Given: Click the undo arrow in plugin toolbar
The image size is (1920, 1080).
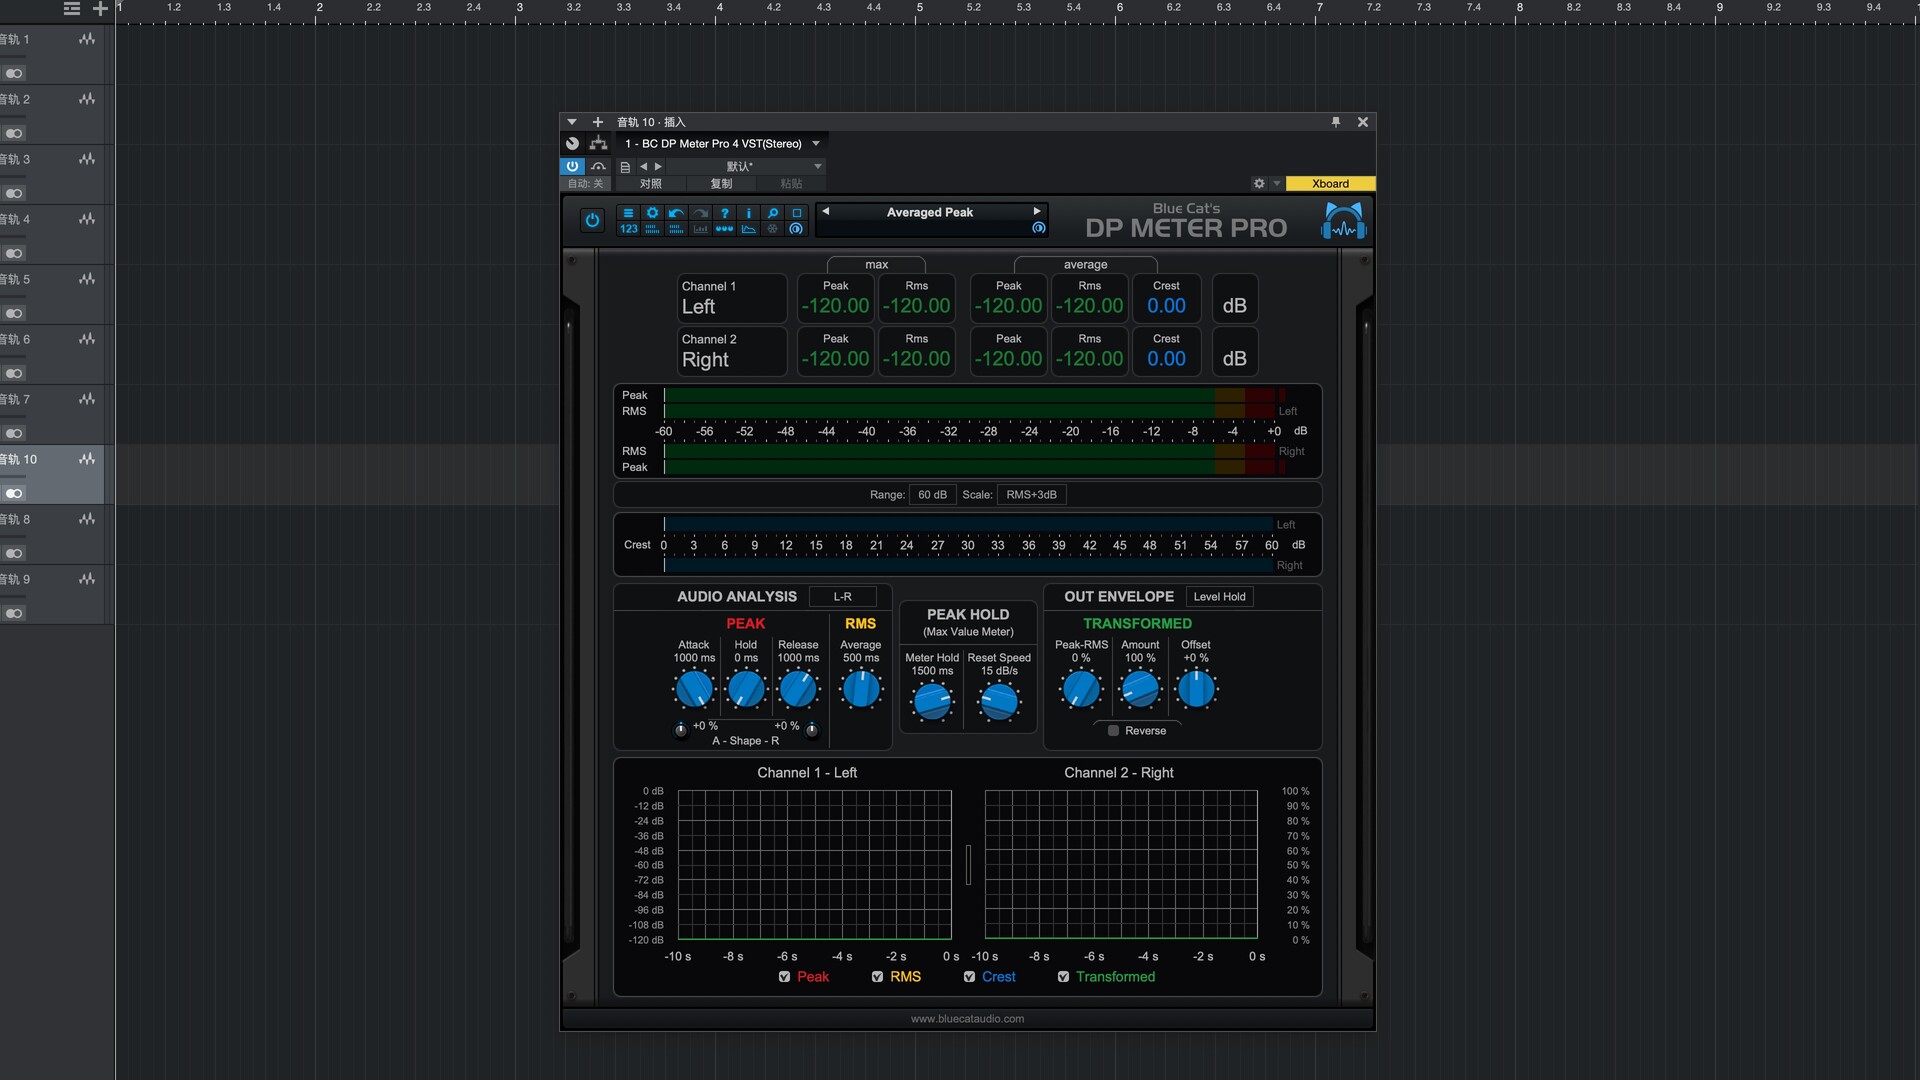Looking at the screenshot, I should pos(676,213).
